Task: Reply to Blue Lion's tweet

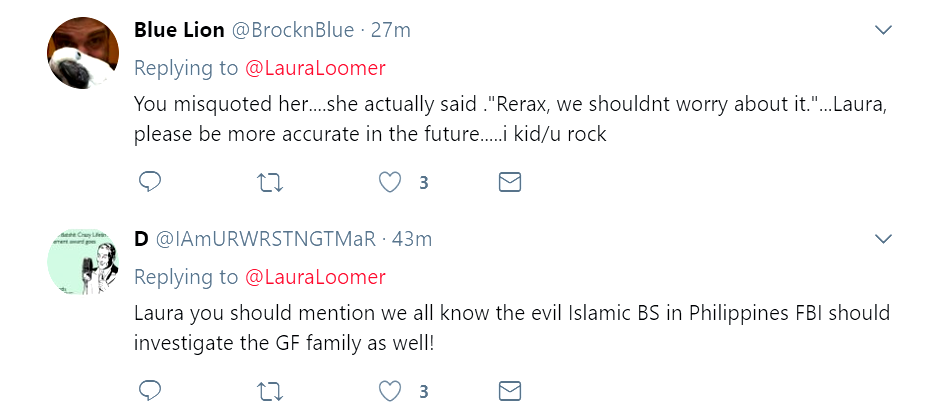Action: coord(150,182)
